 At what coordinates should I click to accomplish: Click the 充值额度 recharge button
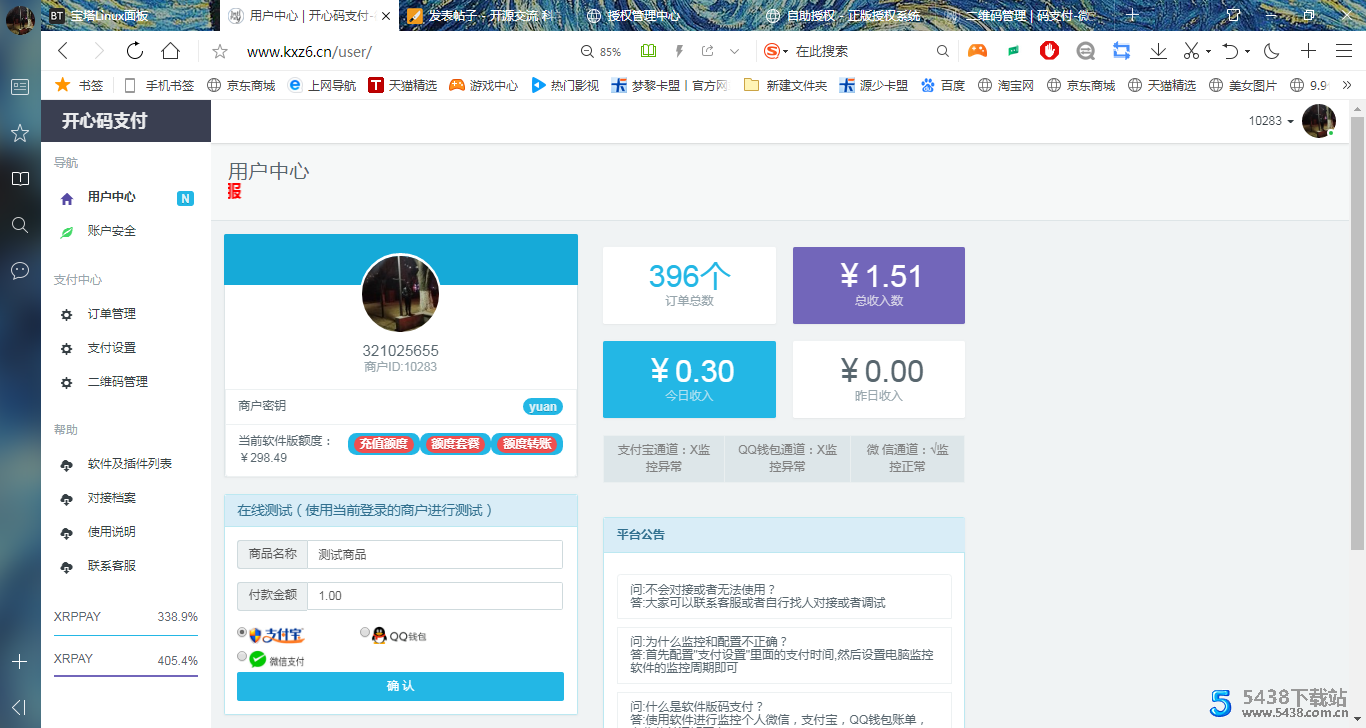[383, 443]
